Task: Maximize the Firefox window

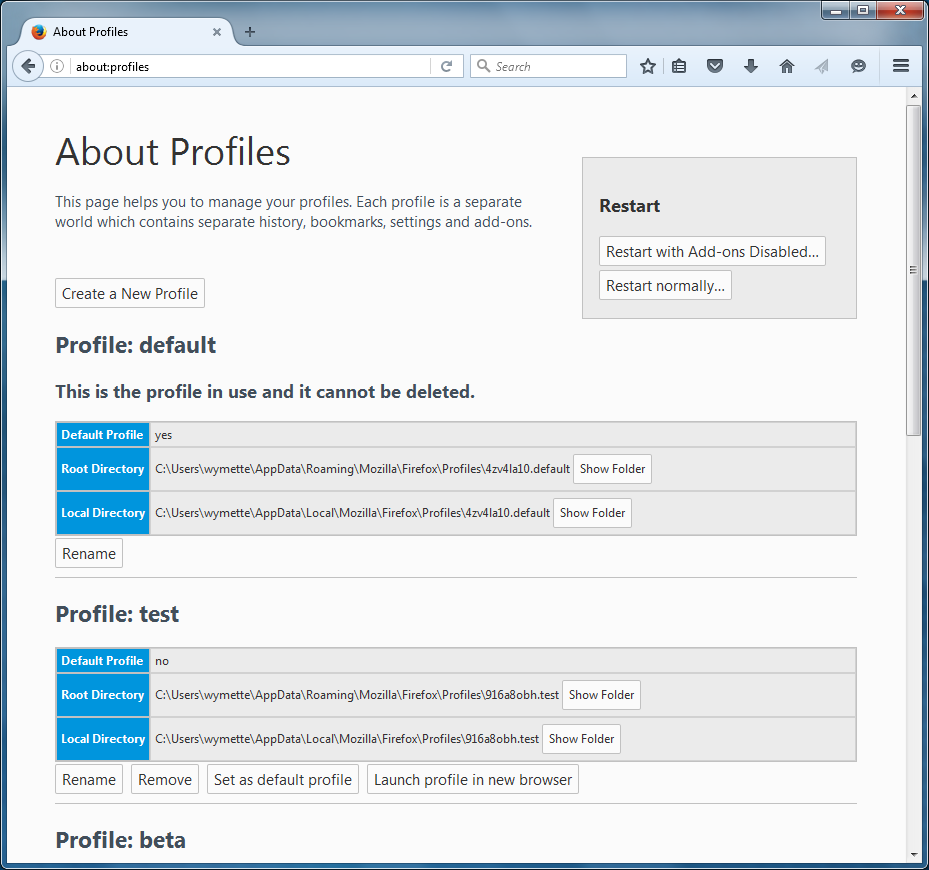Action: 863,10
